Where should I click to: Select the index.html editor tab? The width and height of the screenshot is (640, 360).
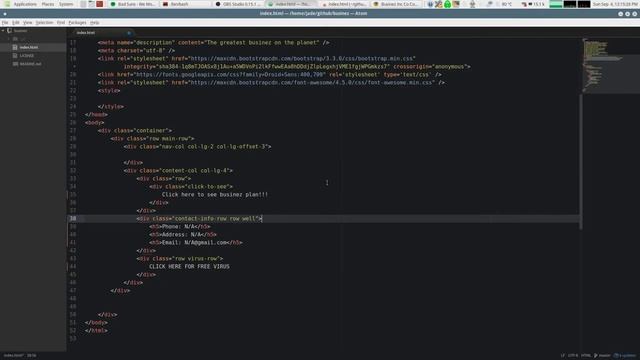pos(101,33)
